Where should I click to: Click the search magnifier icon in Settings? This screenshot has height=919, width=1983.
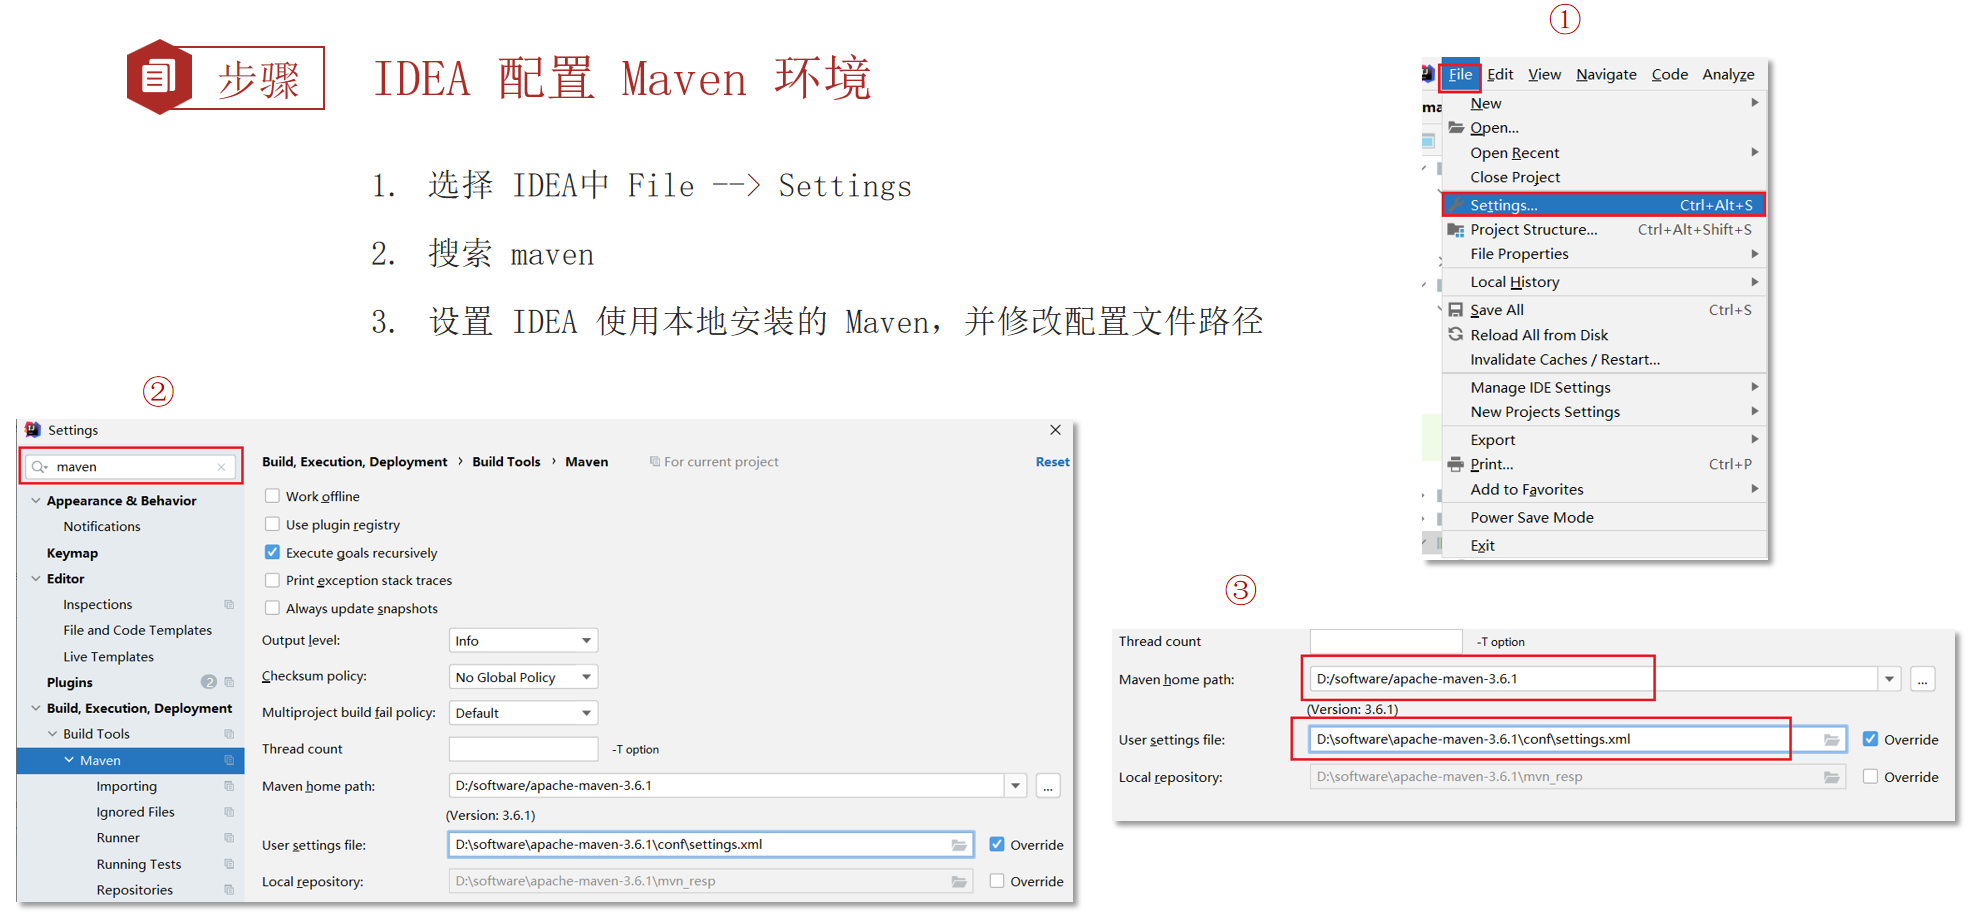[40, 467]
